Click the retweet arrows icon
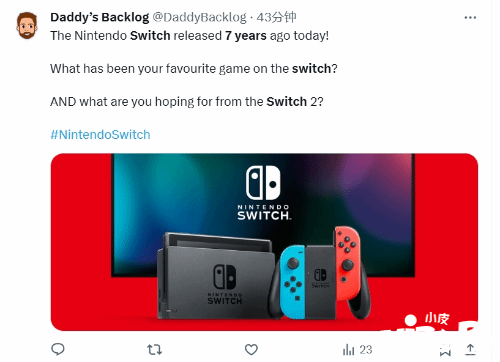The height and width of the screenshot is (362, 500). [154, 349]
